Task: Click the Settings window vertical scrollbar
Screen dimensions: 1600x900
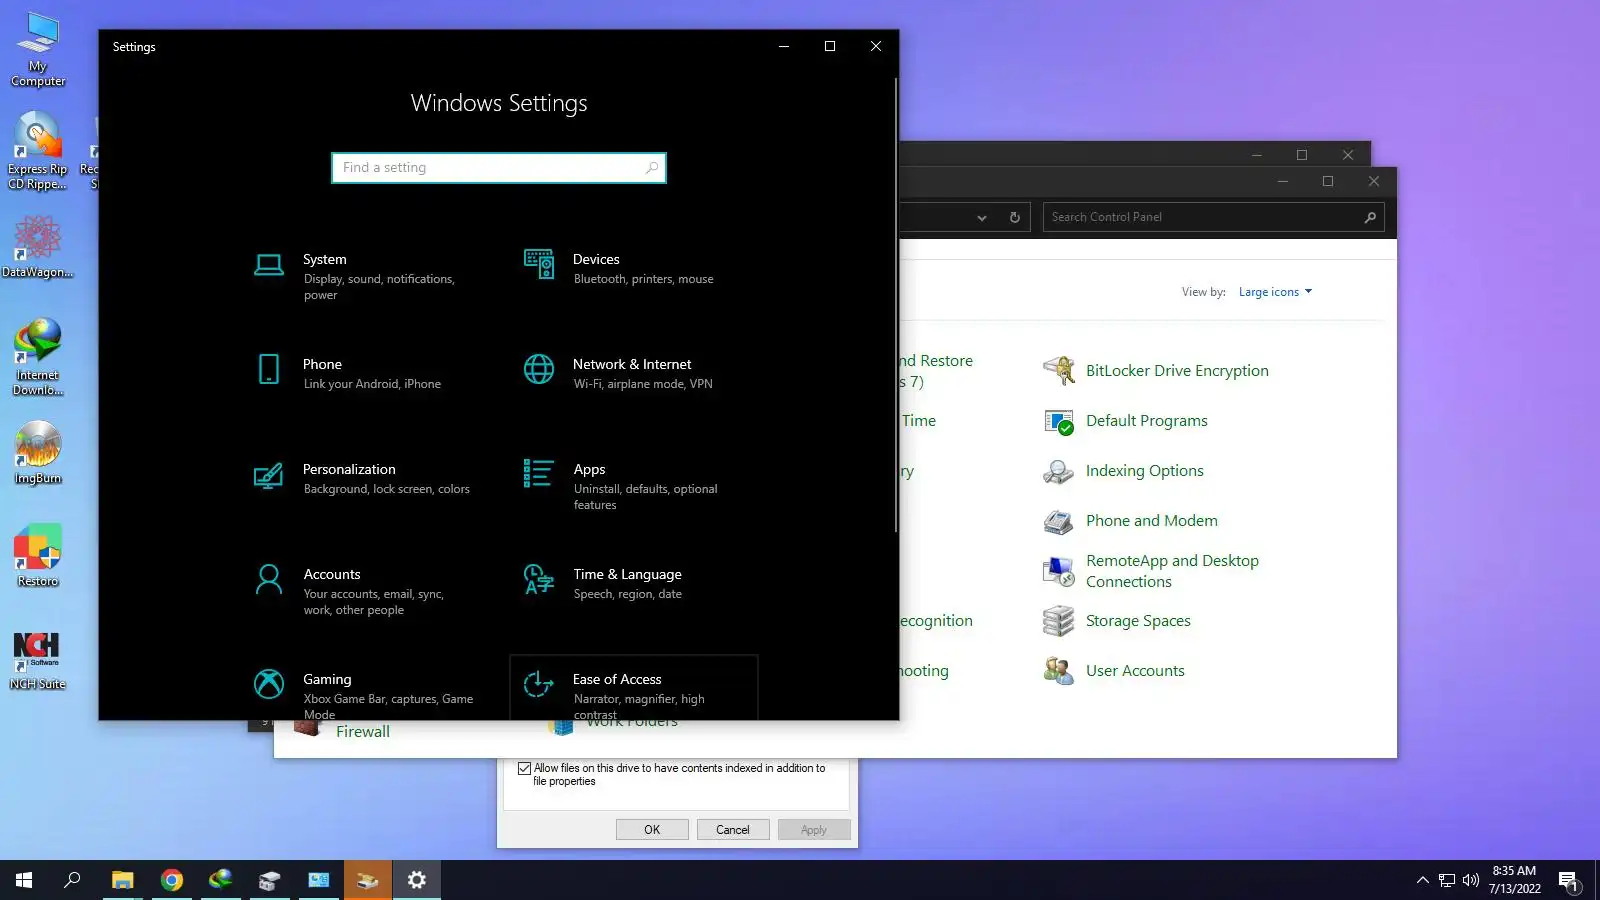Action: point(895,304)
